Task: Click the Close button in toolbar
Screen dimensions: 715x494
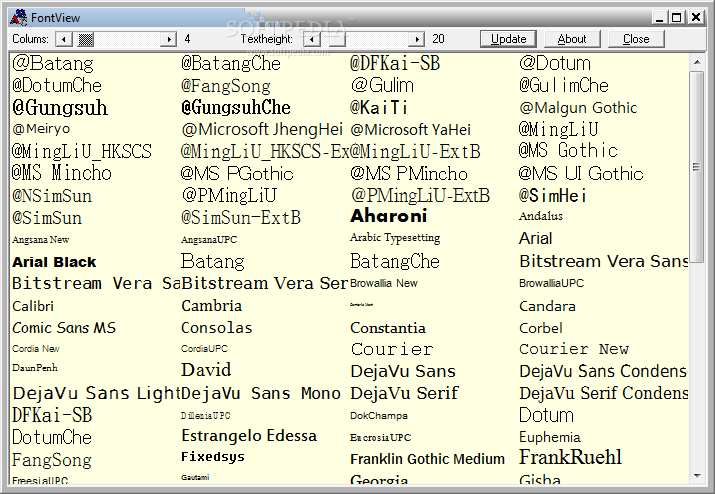Action: [636, 39]
